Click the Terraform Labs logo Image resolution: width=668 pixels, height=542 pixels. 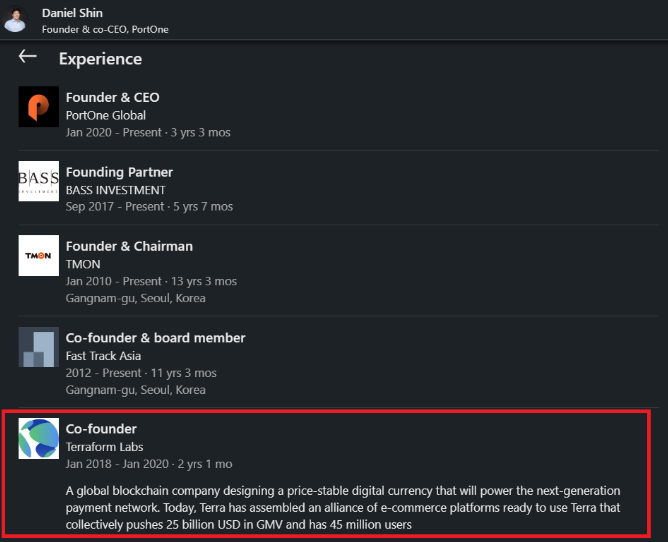coord(39,439)
